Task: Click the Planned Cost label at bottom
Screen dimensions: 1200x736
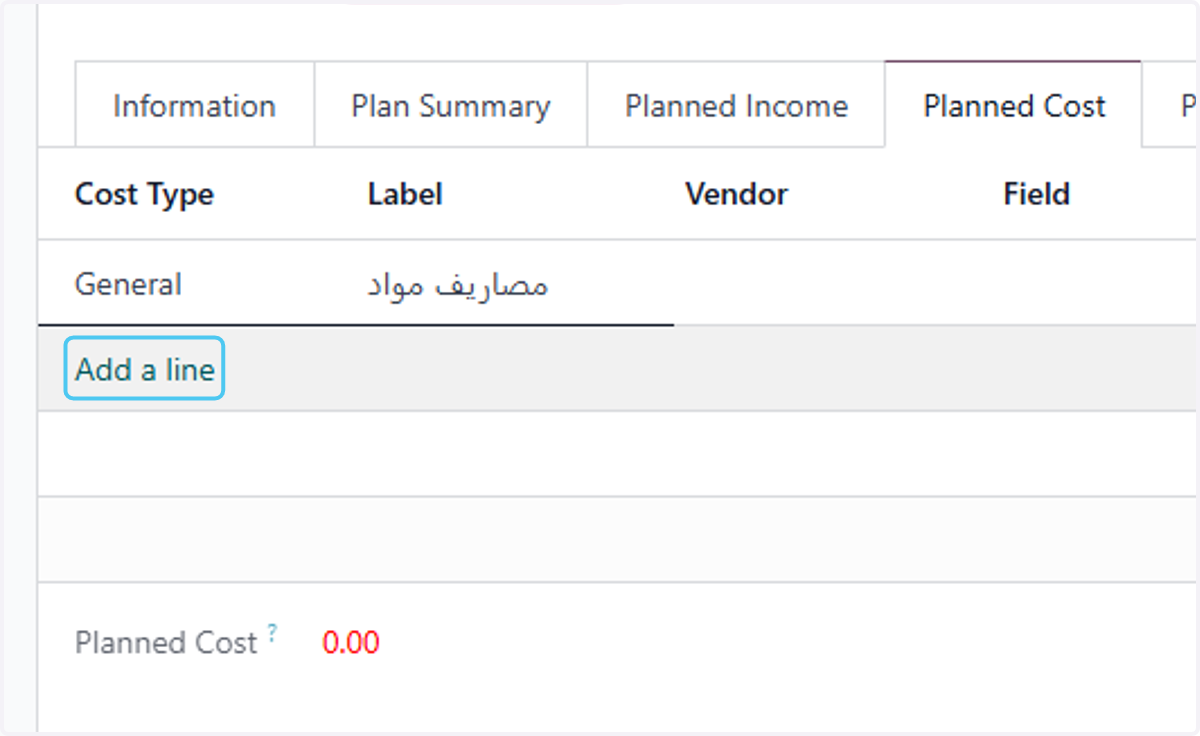Action: point(166,642)
